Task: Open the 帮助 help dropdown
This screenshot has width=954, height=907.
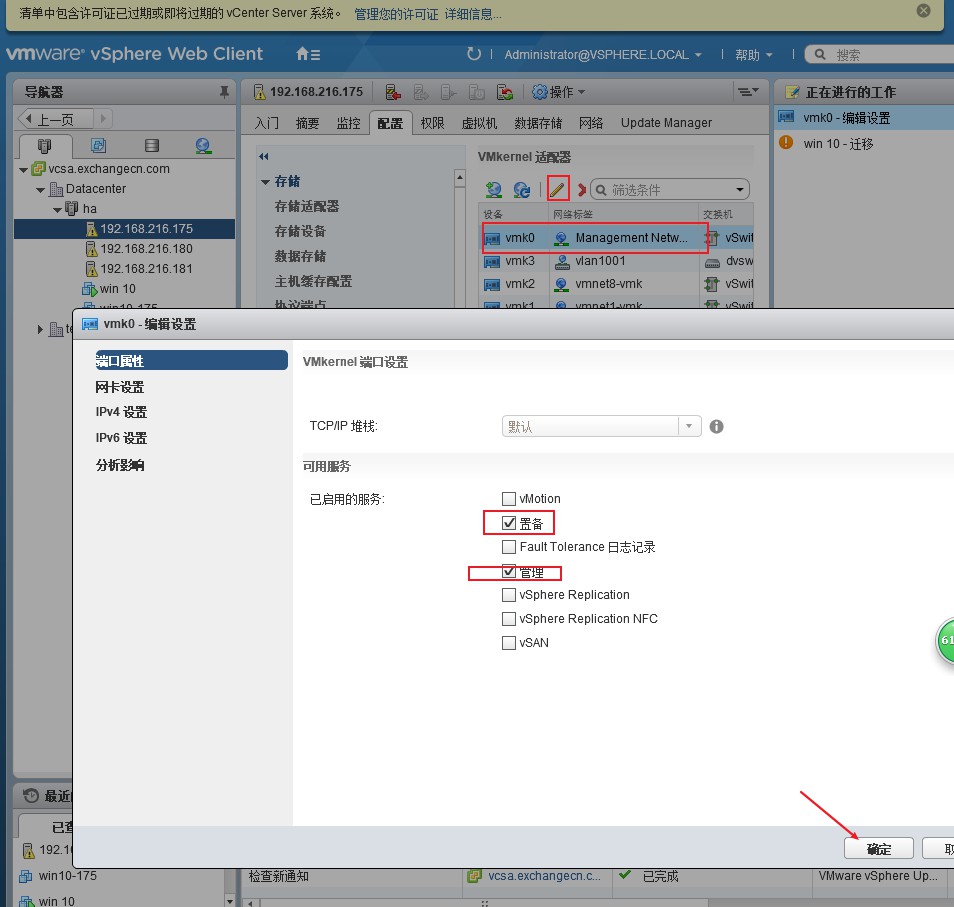Action: 753,55
